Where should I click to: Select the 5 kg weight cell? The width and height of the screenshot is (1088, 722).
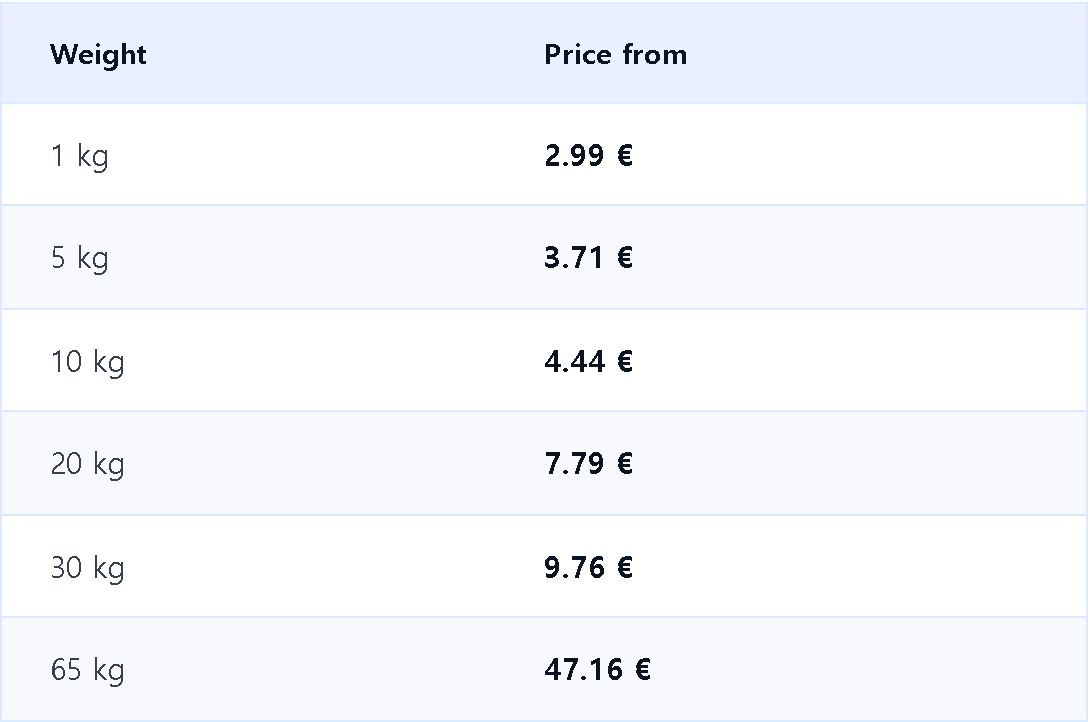tap(79, 258)
